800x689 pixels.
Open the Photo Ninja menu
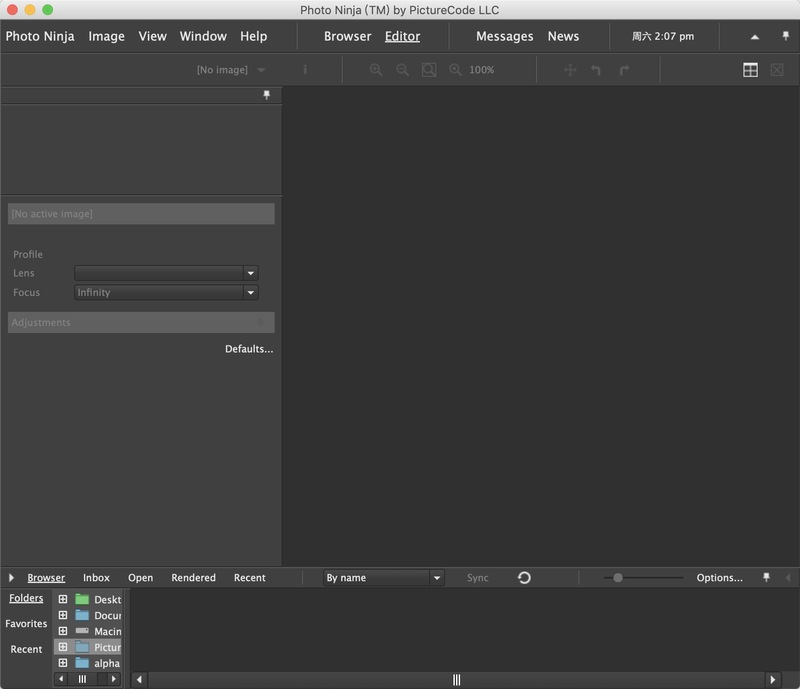(x=40, y=36)
